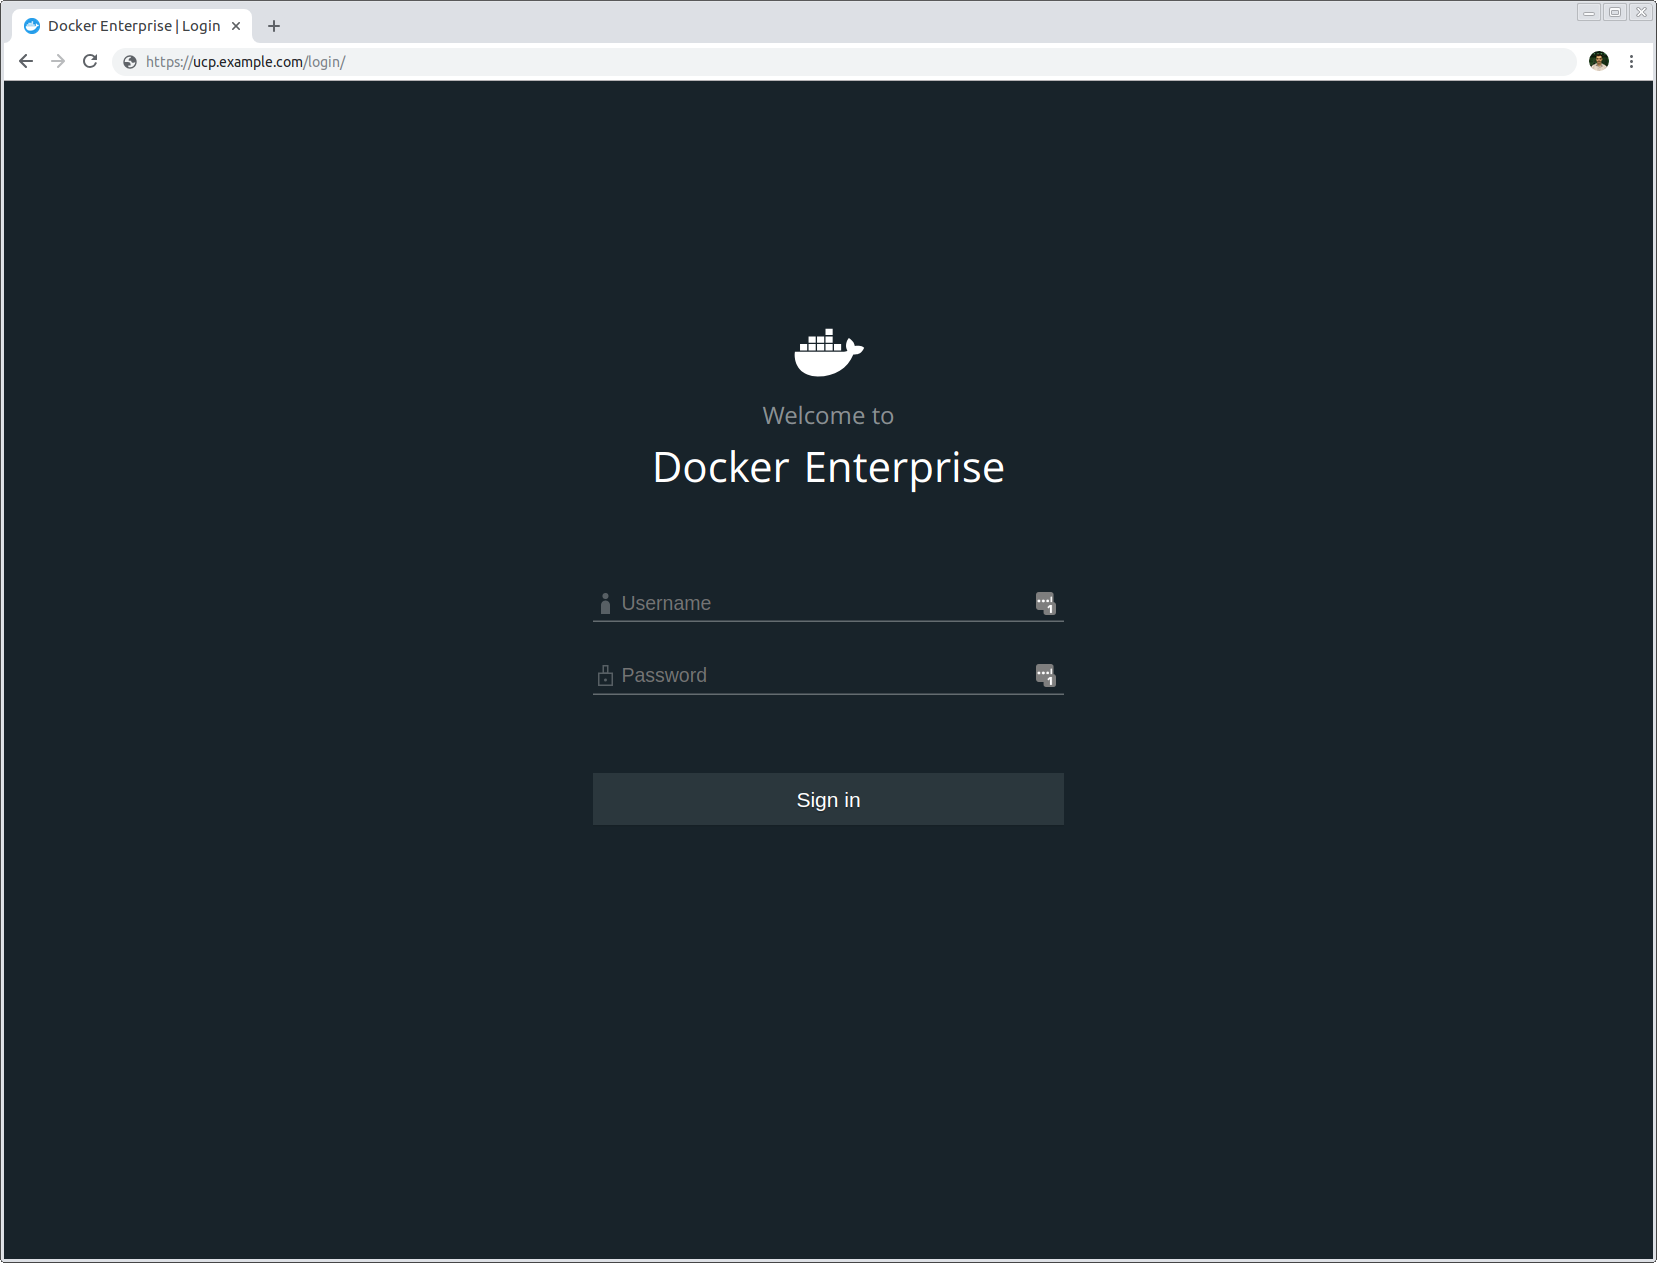Viewport: 1657px width, 1263px height.
Task: Open the Chrome three-dot menu
Action: pos(1632,61)
